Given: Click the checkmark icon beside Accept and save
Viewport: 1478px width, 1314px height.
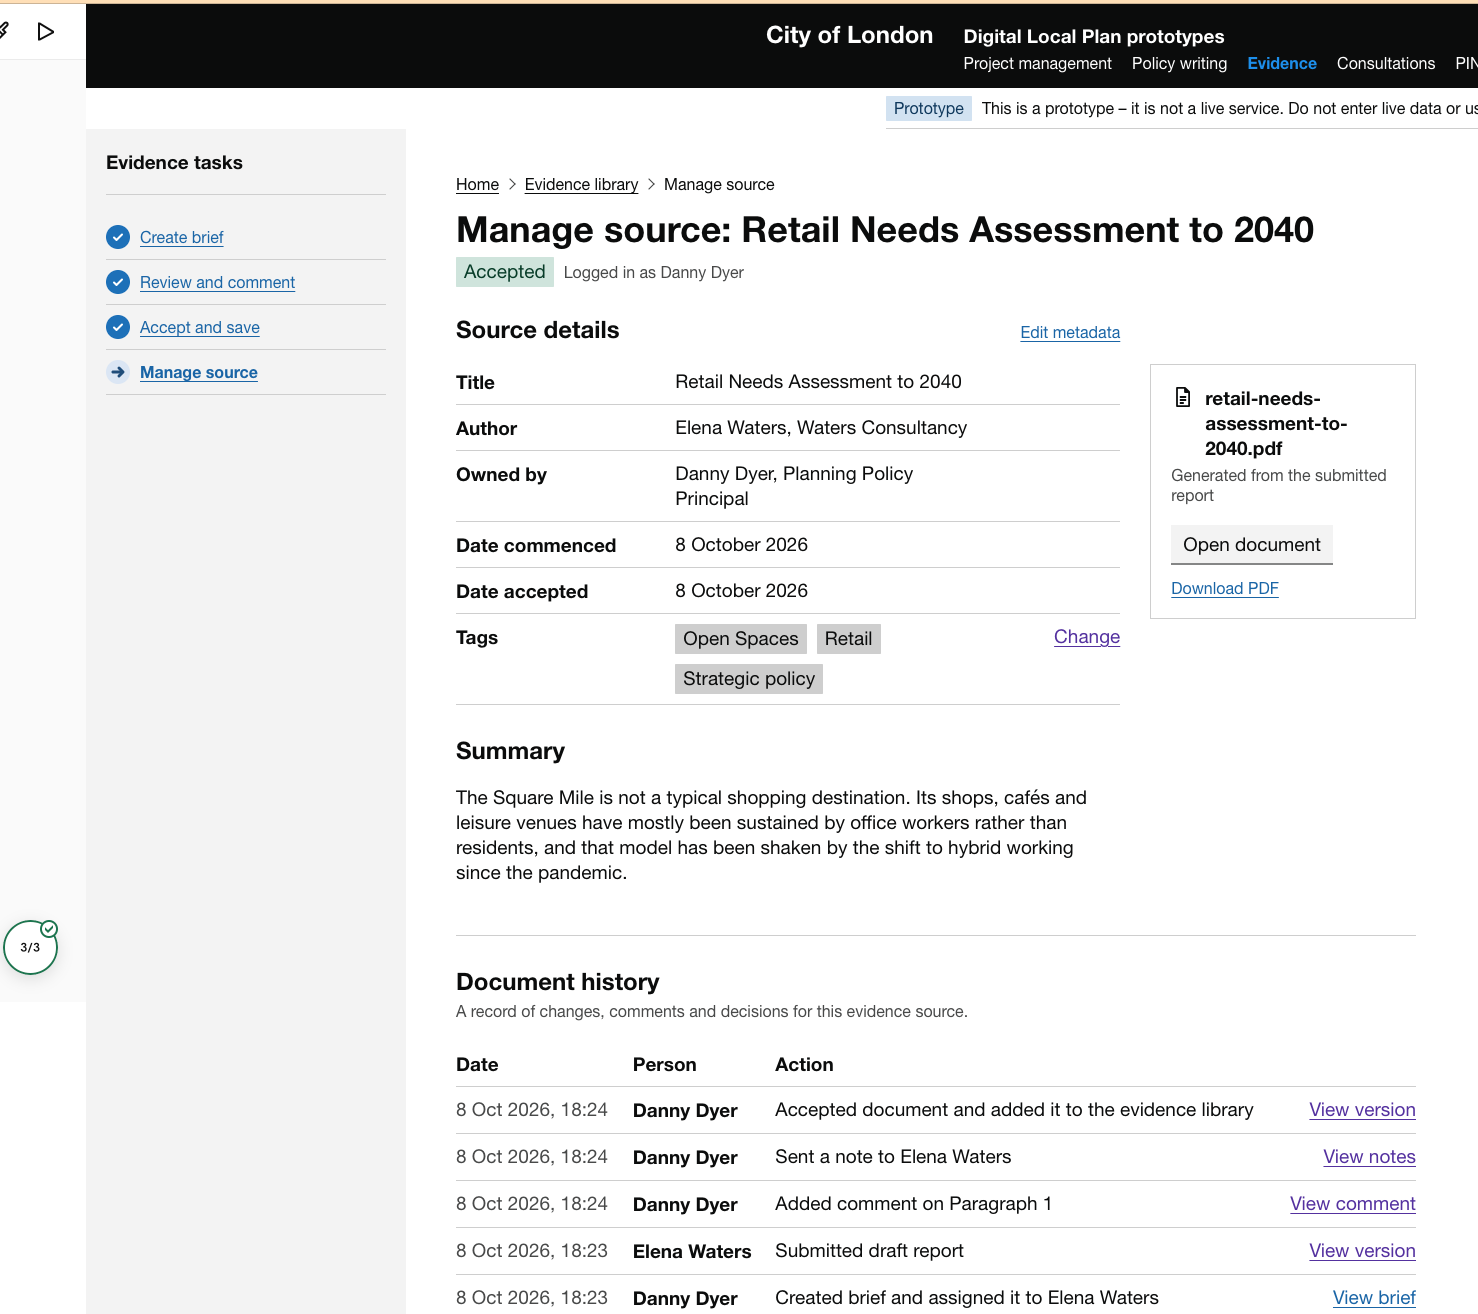Looking at the screenshot, I should (x=118, y=327).
